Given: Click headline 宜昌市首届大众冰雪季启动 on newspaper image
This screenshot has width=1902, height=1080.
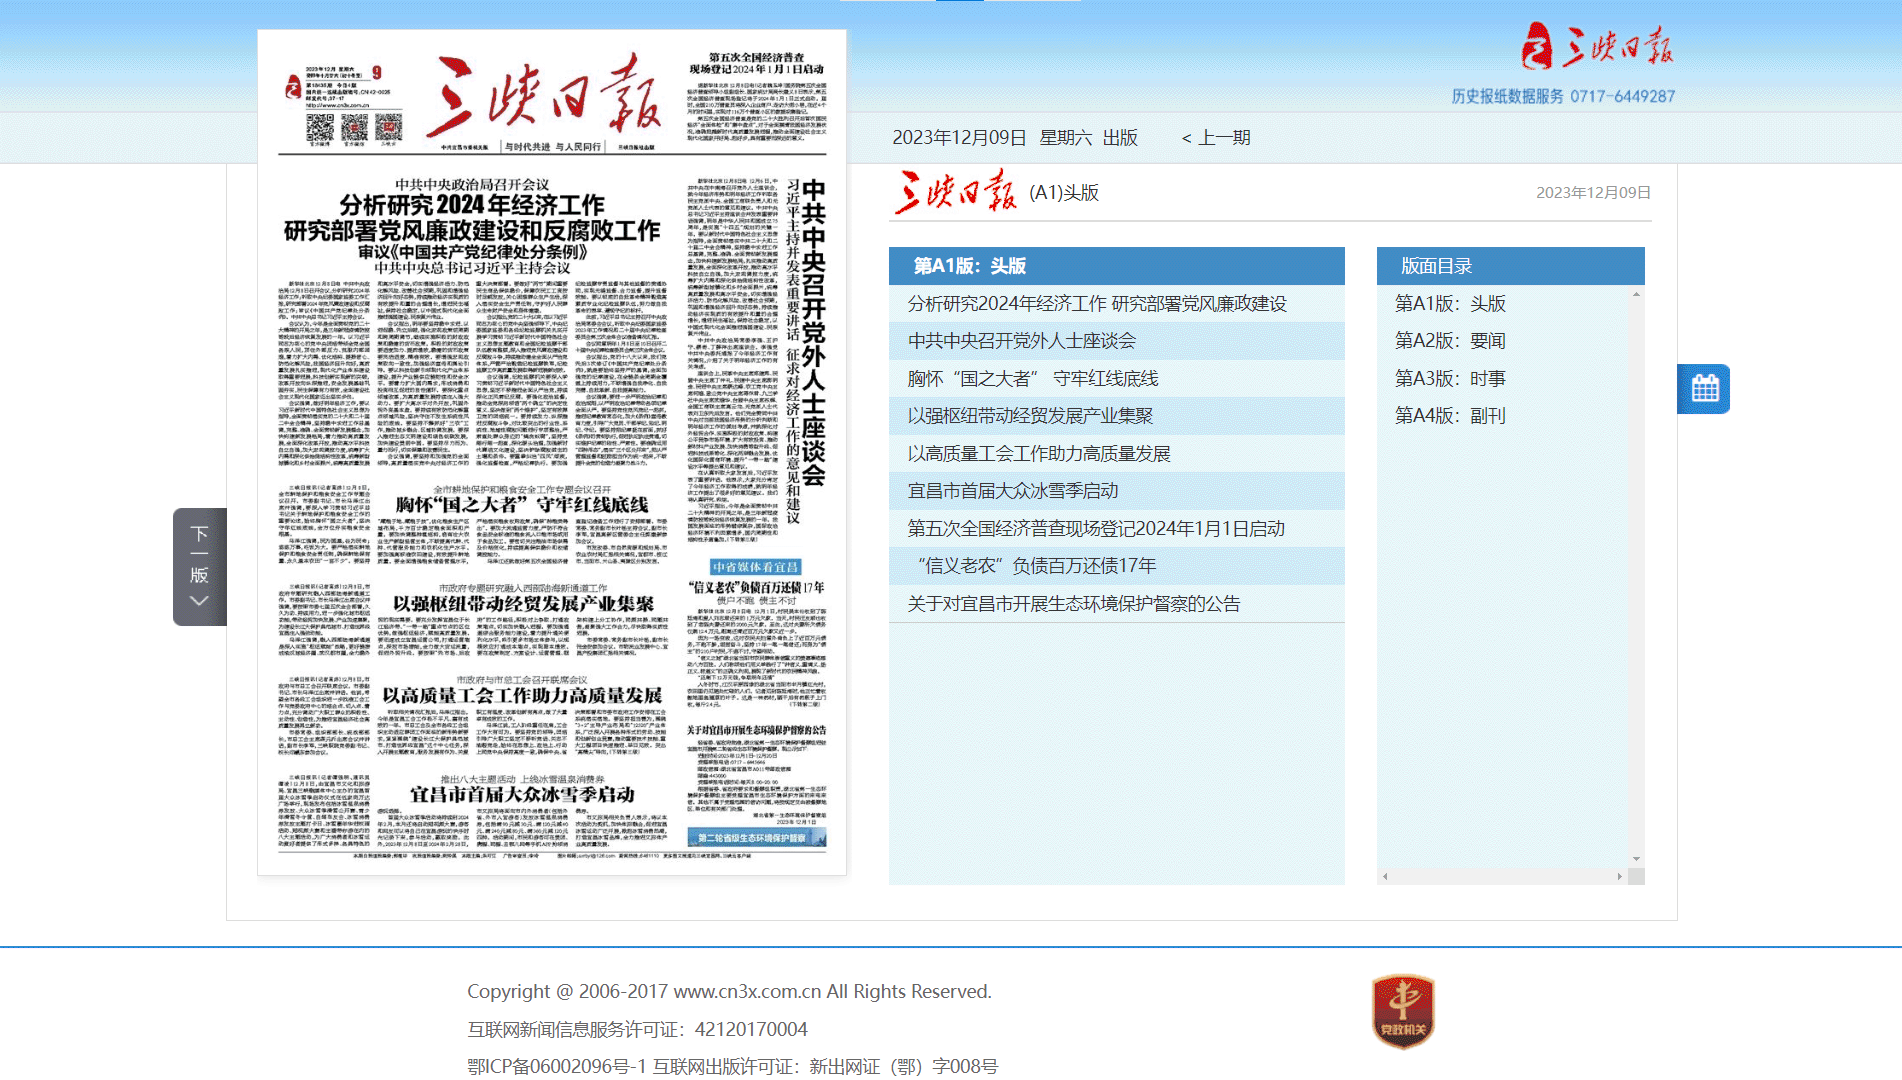Looking at the screenshot, I should (x=522, y=794).
